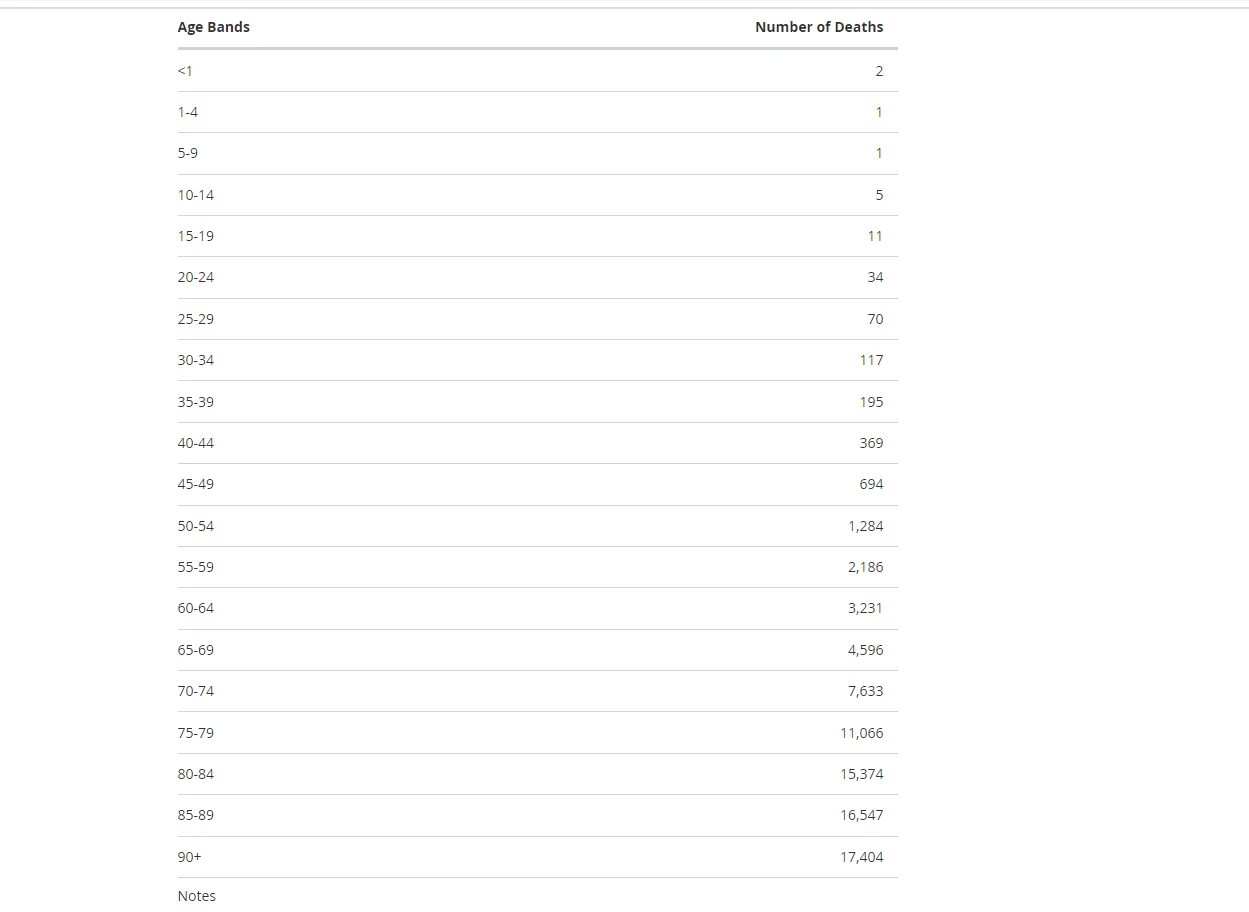Click the deaths value 70
The image size is (1249, 912).
875,319
